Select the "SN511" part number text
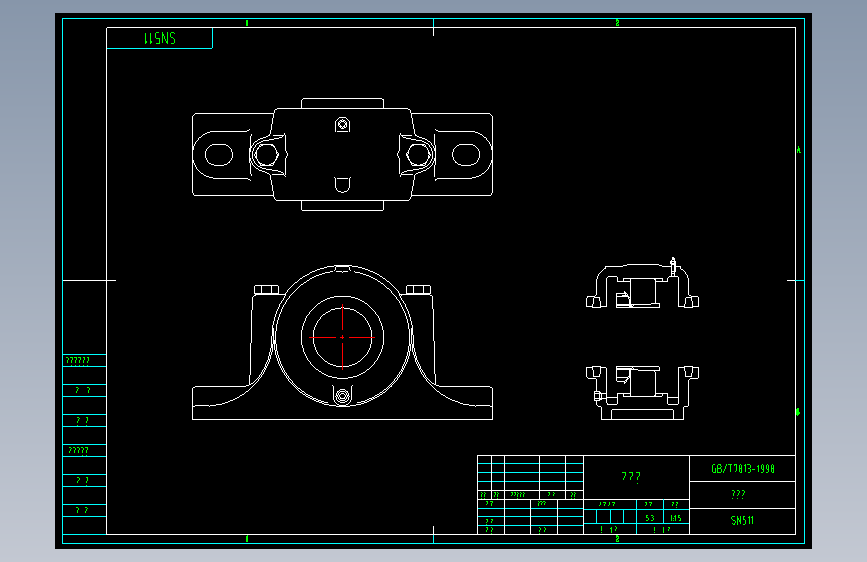 (x=742, y=521)
